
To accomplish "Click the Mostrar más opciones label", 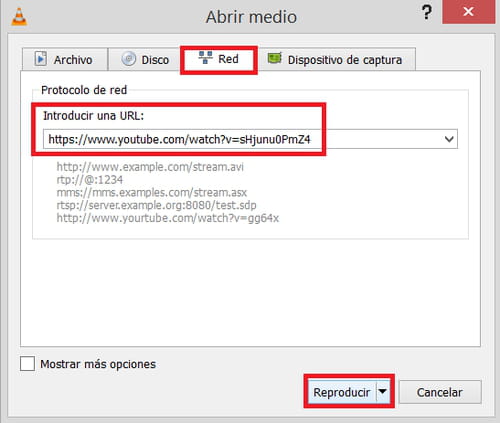I will (x=98, y=364).
